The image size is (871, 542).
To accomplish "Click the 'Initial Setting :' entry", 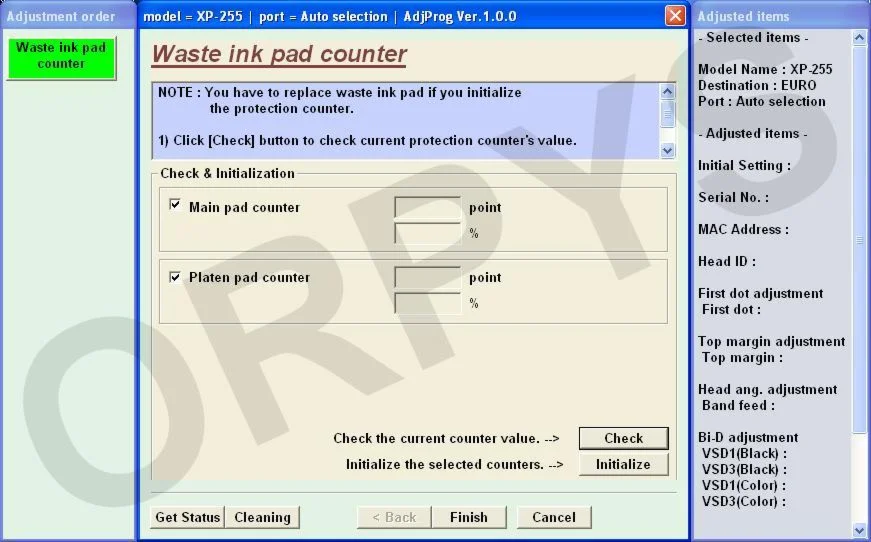I will pos(744,165).
